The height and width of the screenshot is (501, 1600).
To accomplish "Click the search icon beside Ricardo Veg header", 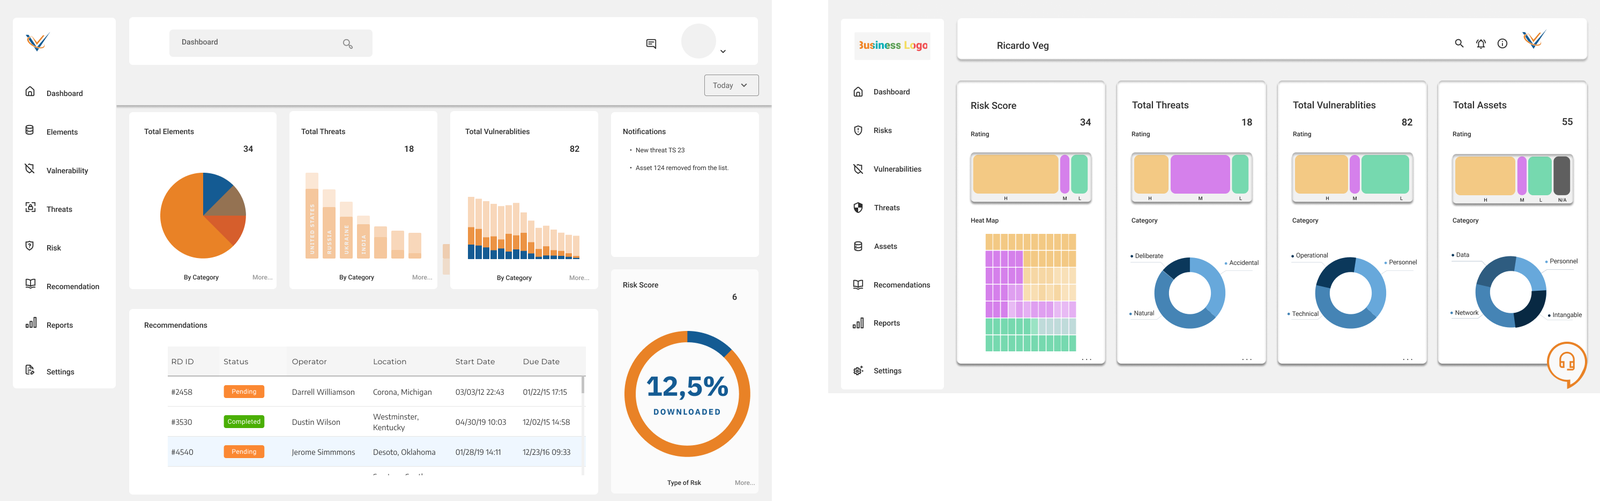I will pyautogui.click(x=1459, y=43).
